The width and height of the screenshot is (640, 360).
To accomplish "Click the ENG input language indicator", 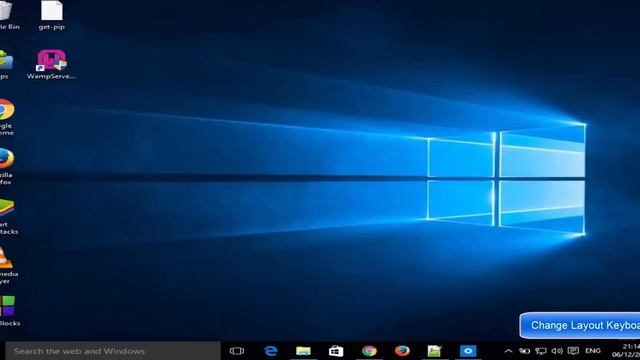I will pos(593,351).
